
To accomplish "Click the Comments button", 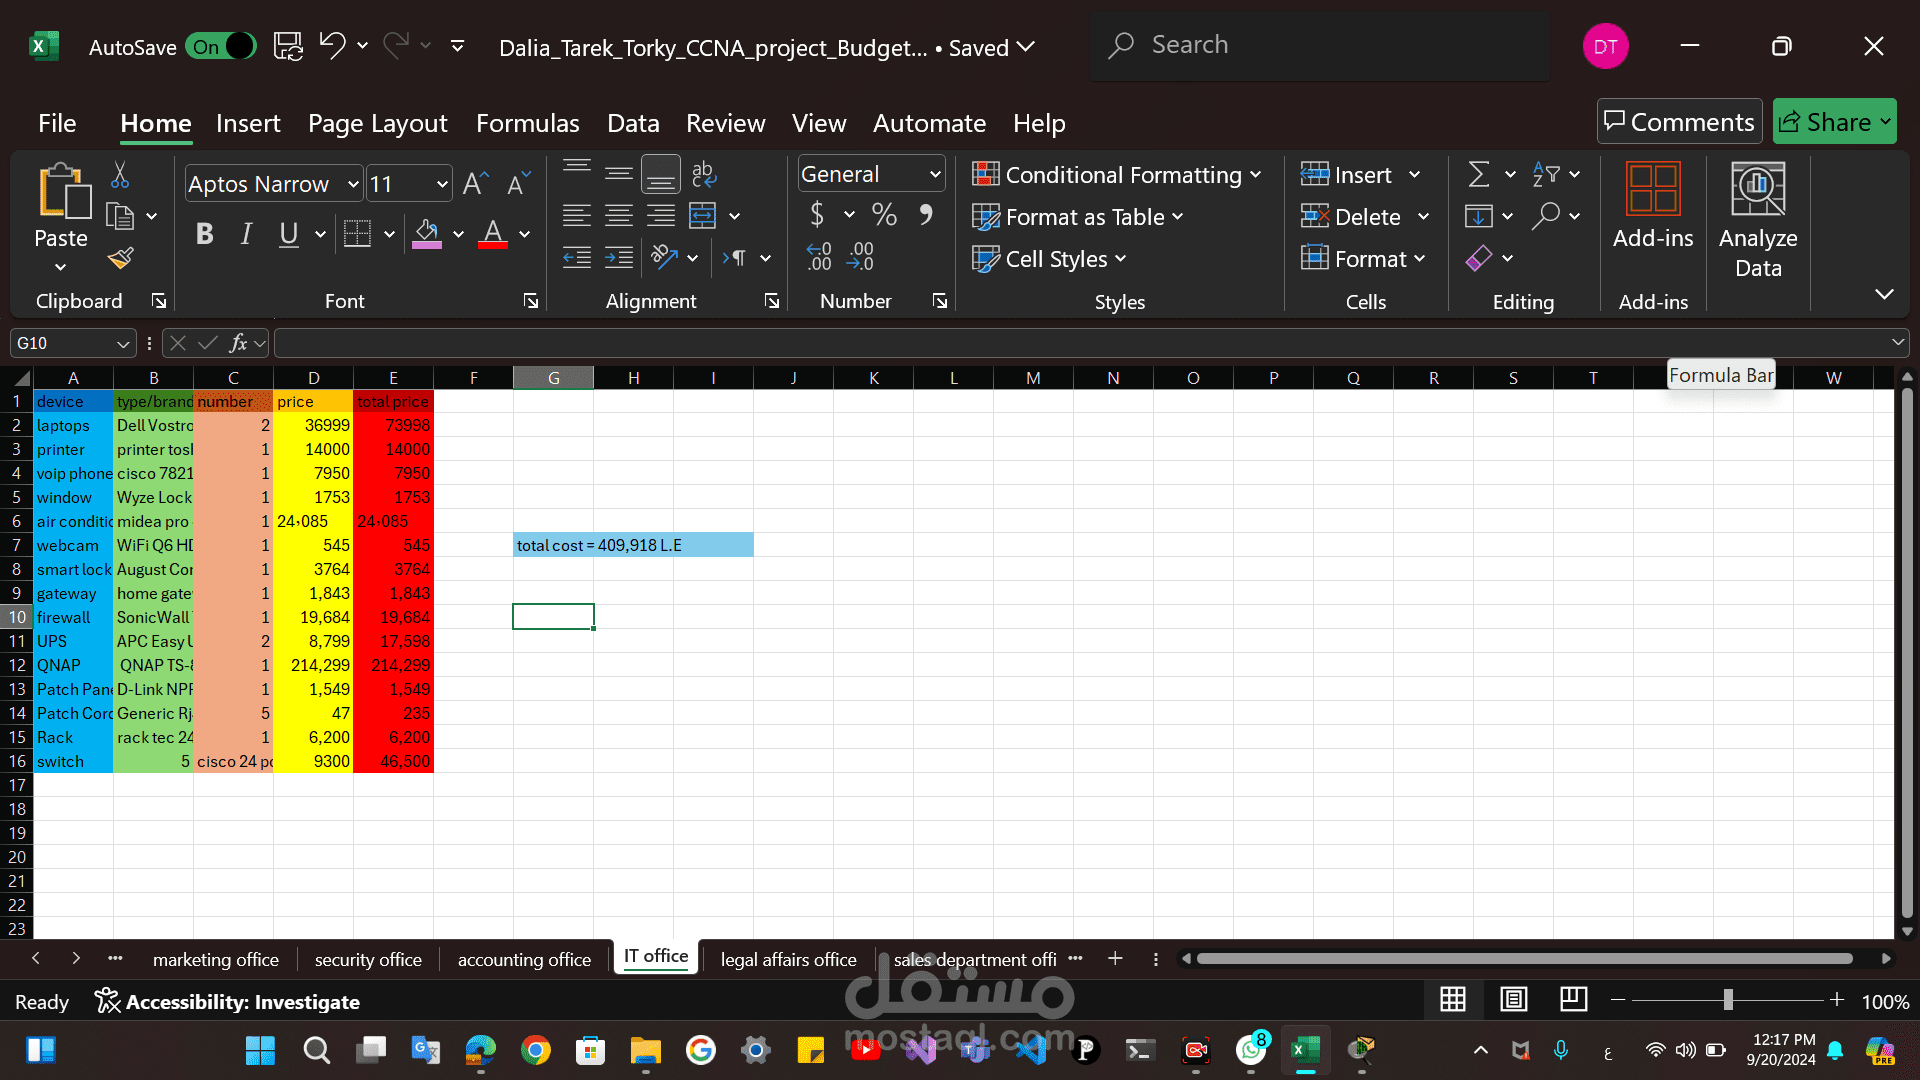I will (1679, 122).
